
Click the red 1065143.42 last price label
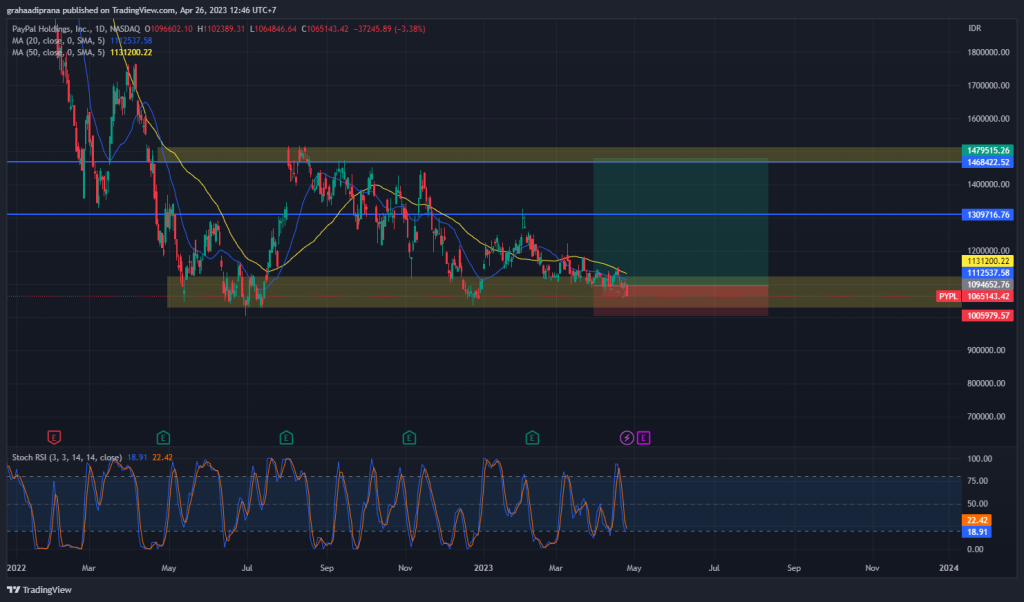tap(987, 296)
